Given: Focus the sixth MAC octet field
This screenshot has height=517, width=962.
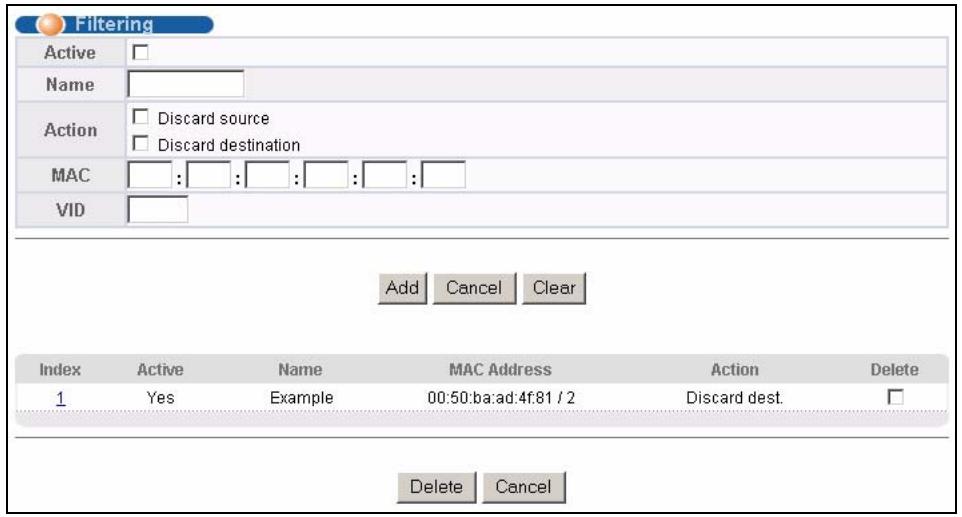Looking at the screenshot, I should (x=444, y=175).
